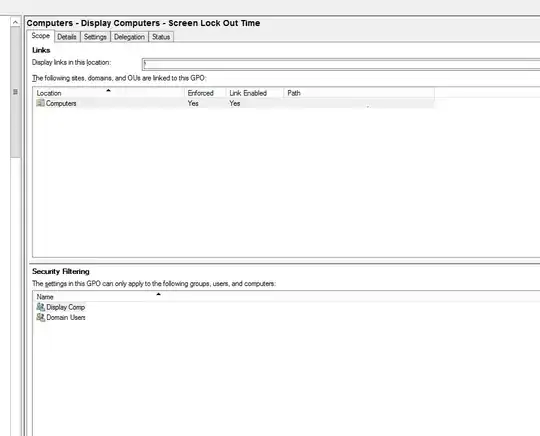Open the Display links in this location combo box
Image resolution: width=540 pixels, height=436 pixels.
point(341,64)
